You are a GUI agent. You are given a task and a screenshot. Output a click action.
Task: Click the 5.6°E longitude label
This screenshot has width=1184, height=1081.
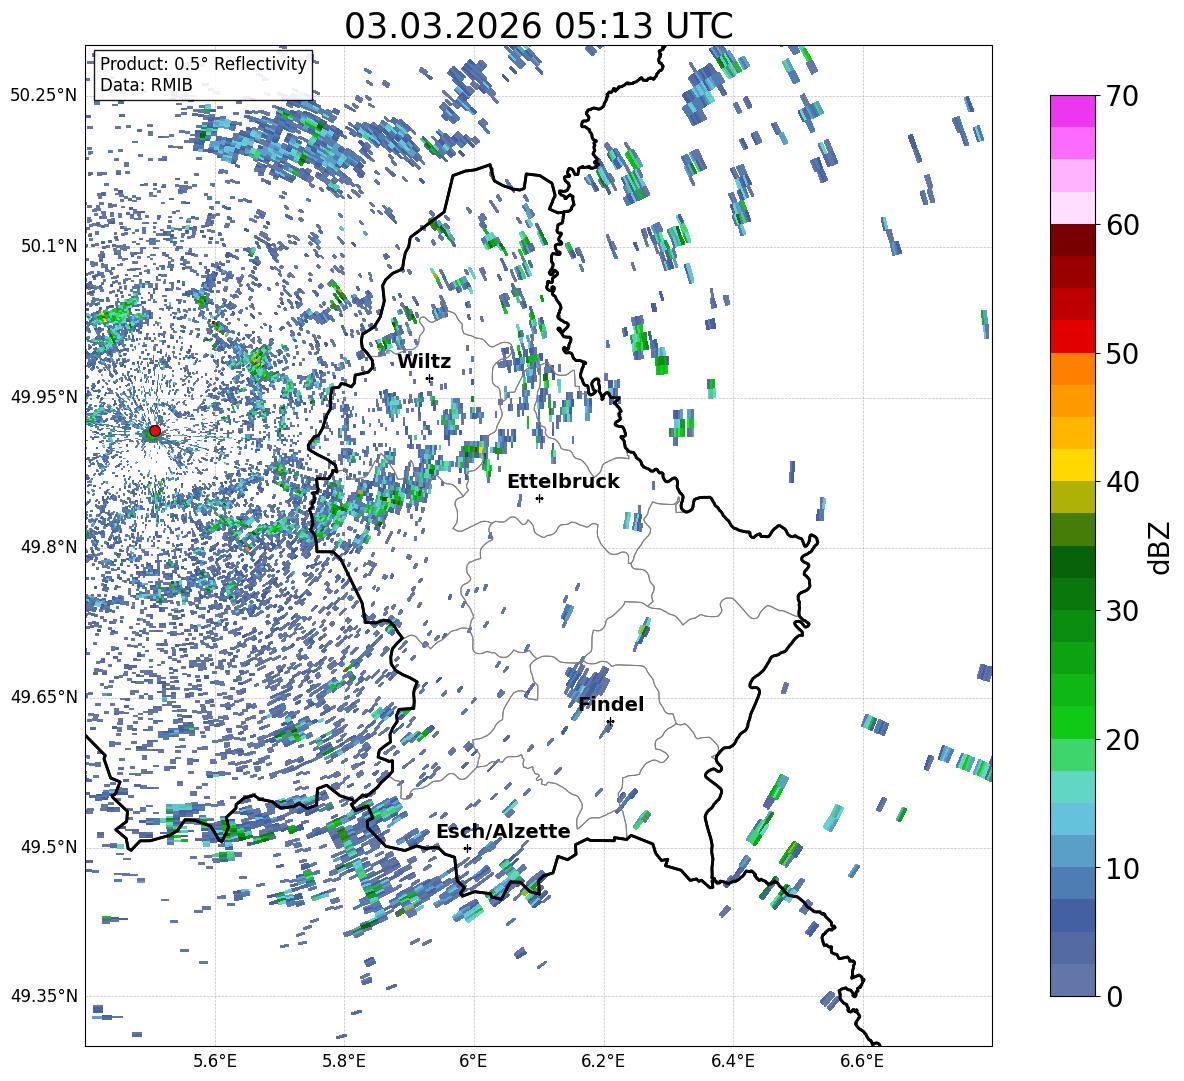215,1061
